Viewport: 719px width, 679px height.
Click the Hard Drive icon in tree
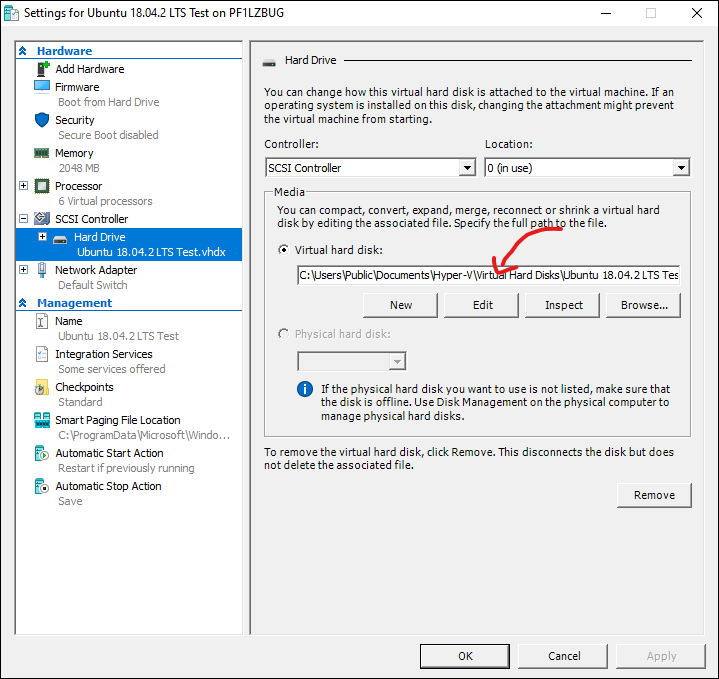(x=60, y=240)
